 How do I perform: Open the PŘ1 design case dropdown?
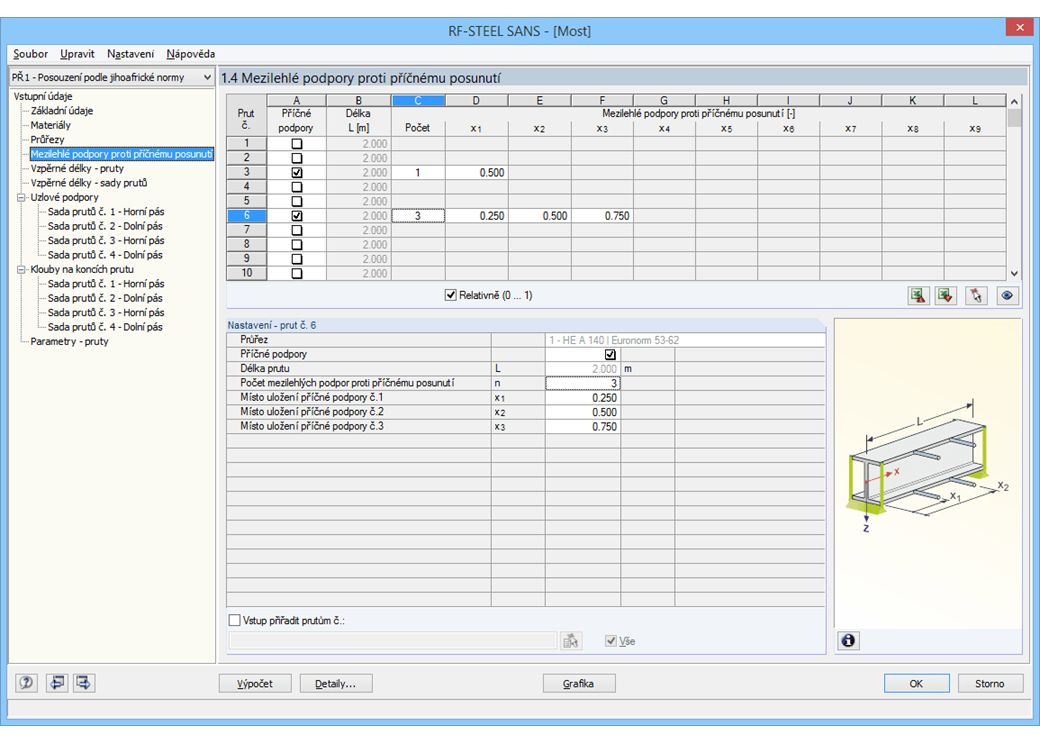207,78
